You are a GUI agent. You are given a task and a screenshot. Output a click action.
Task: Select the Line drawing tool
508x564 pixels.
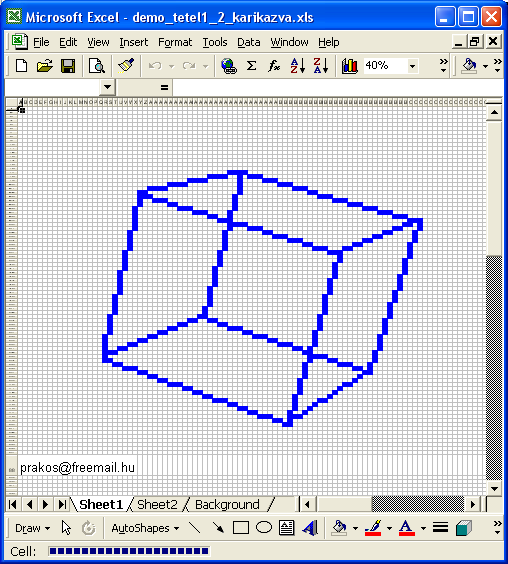pyautogui.click(x=195, y=528)
